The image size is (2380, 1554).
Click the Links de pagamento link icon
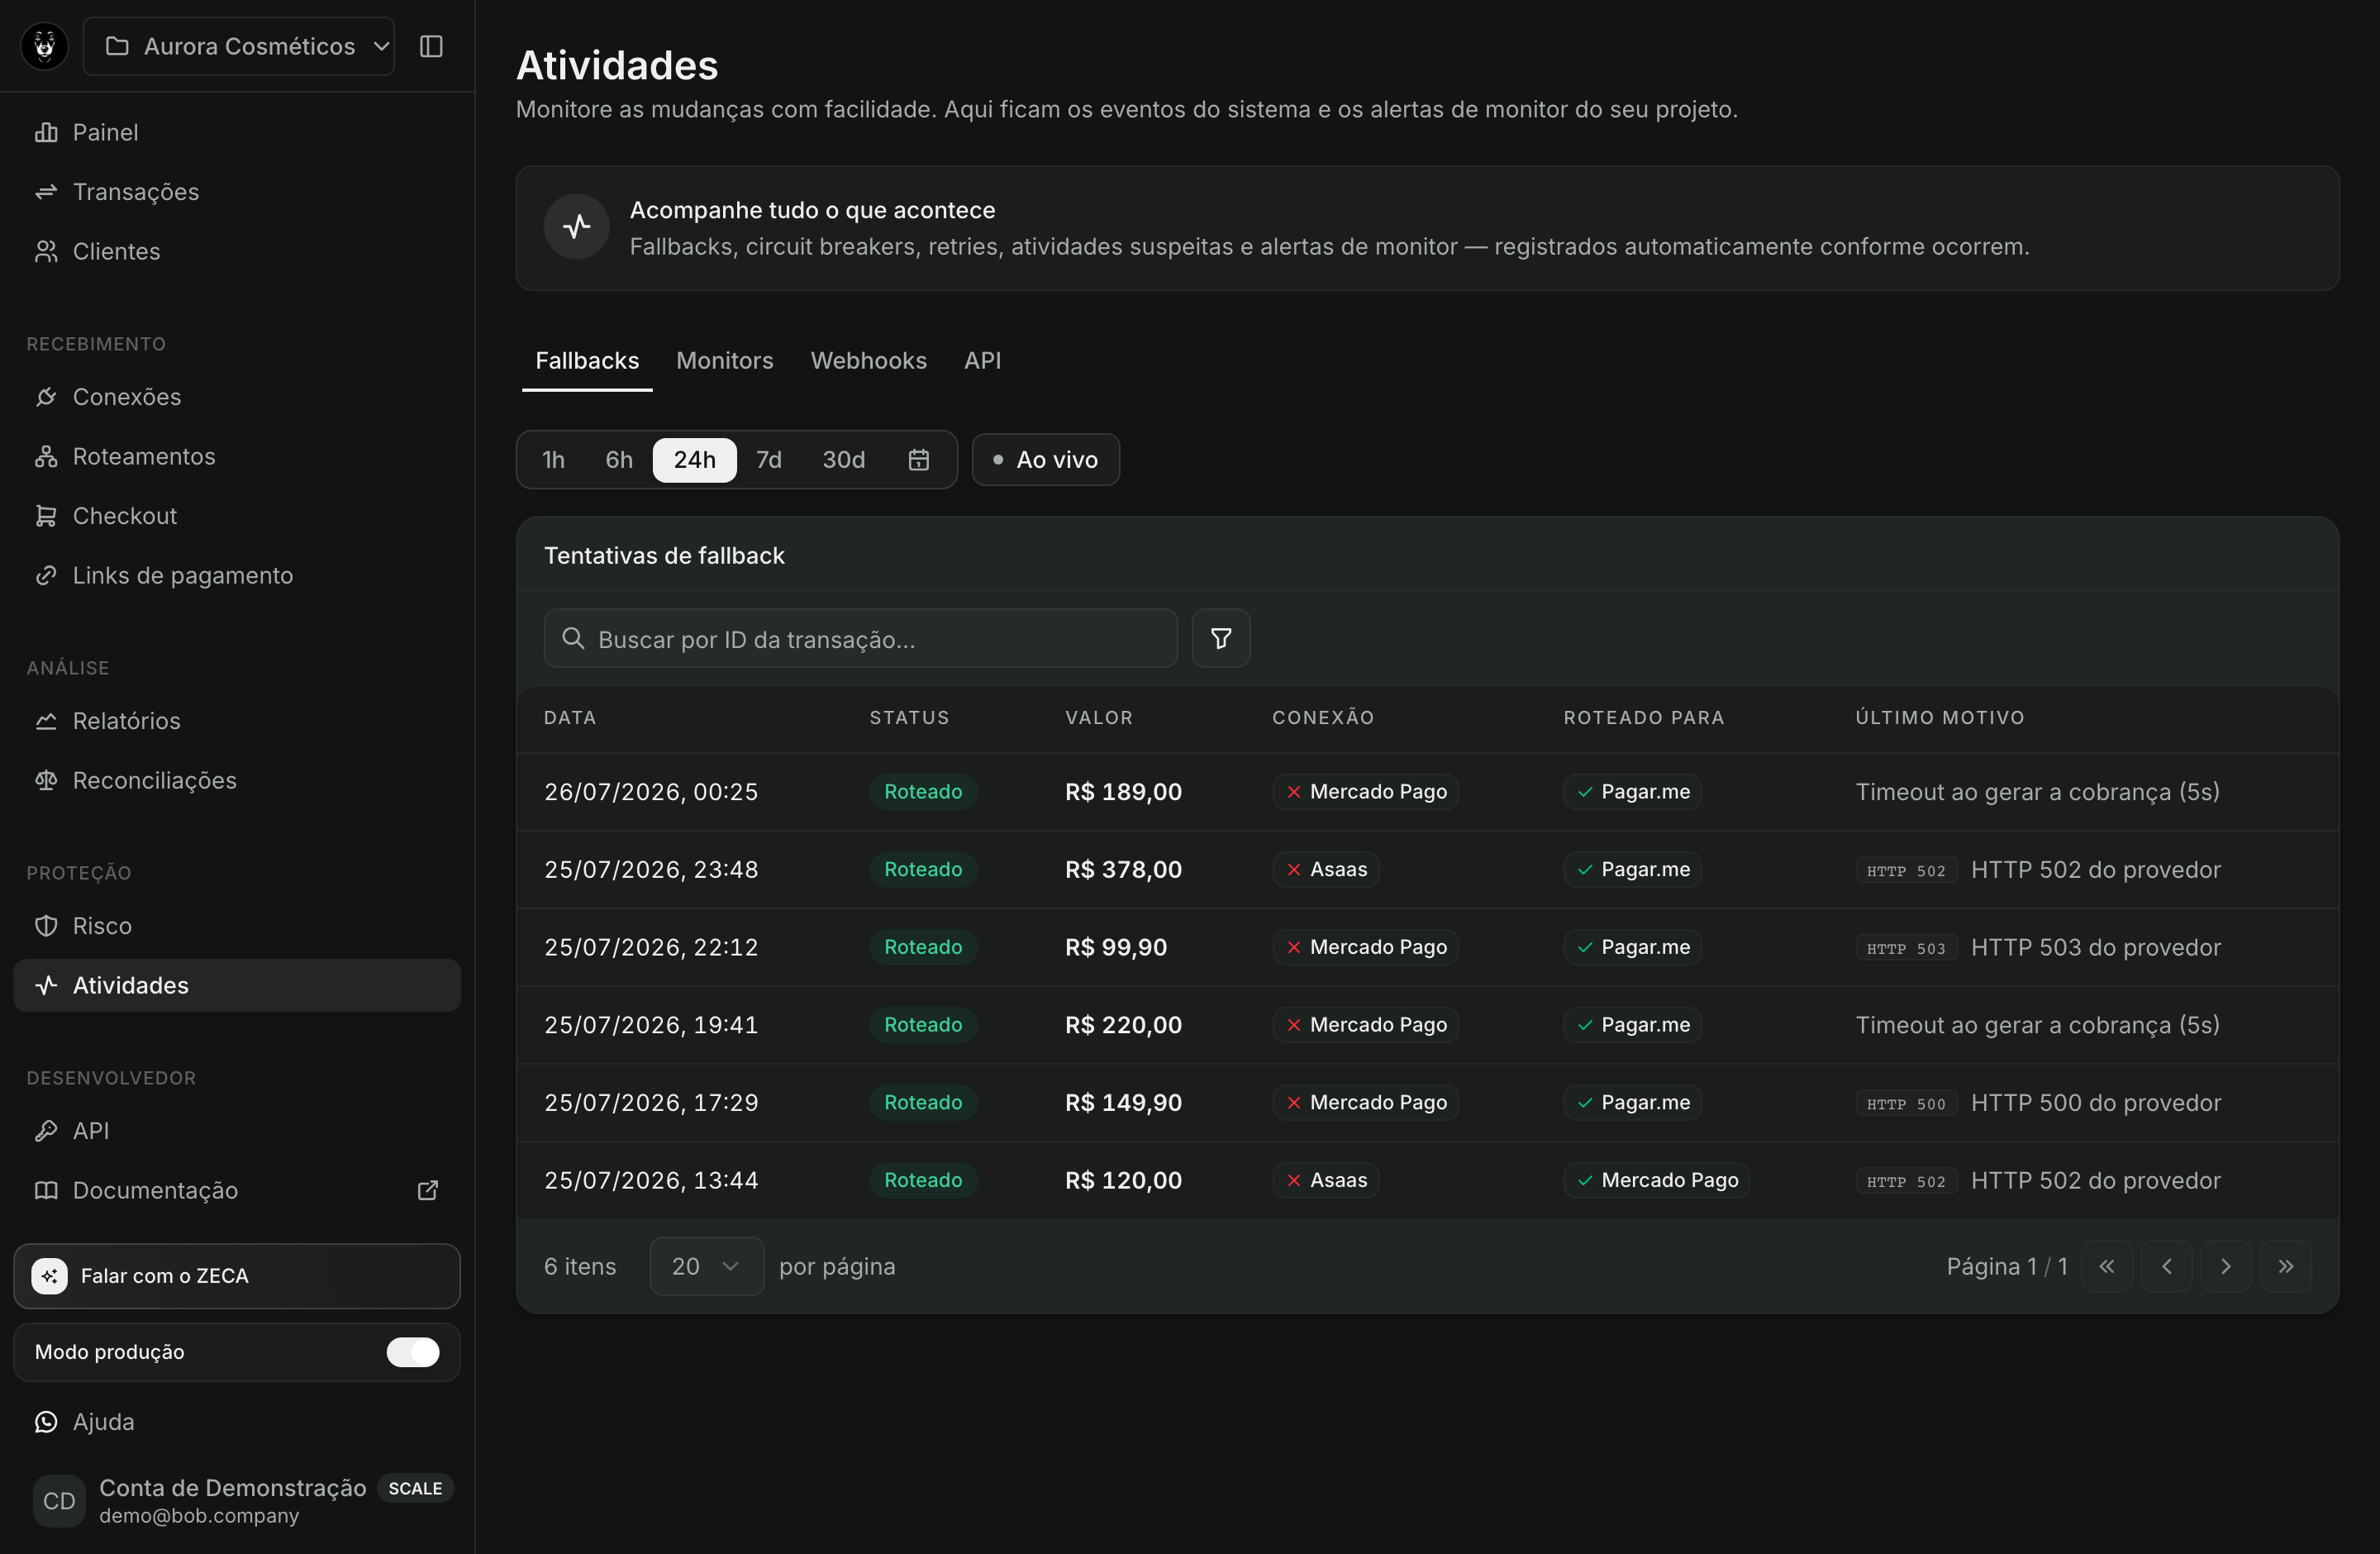(x=46, y=575)
